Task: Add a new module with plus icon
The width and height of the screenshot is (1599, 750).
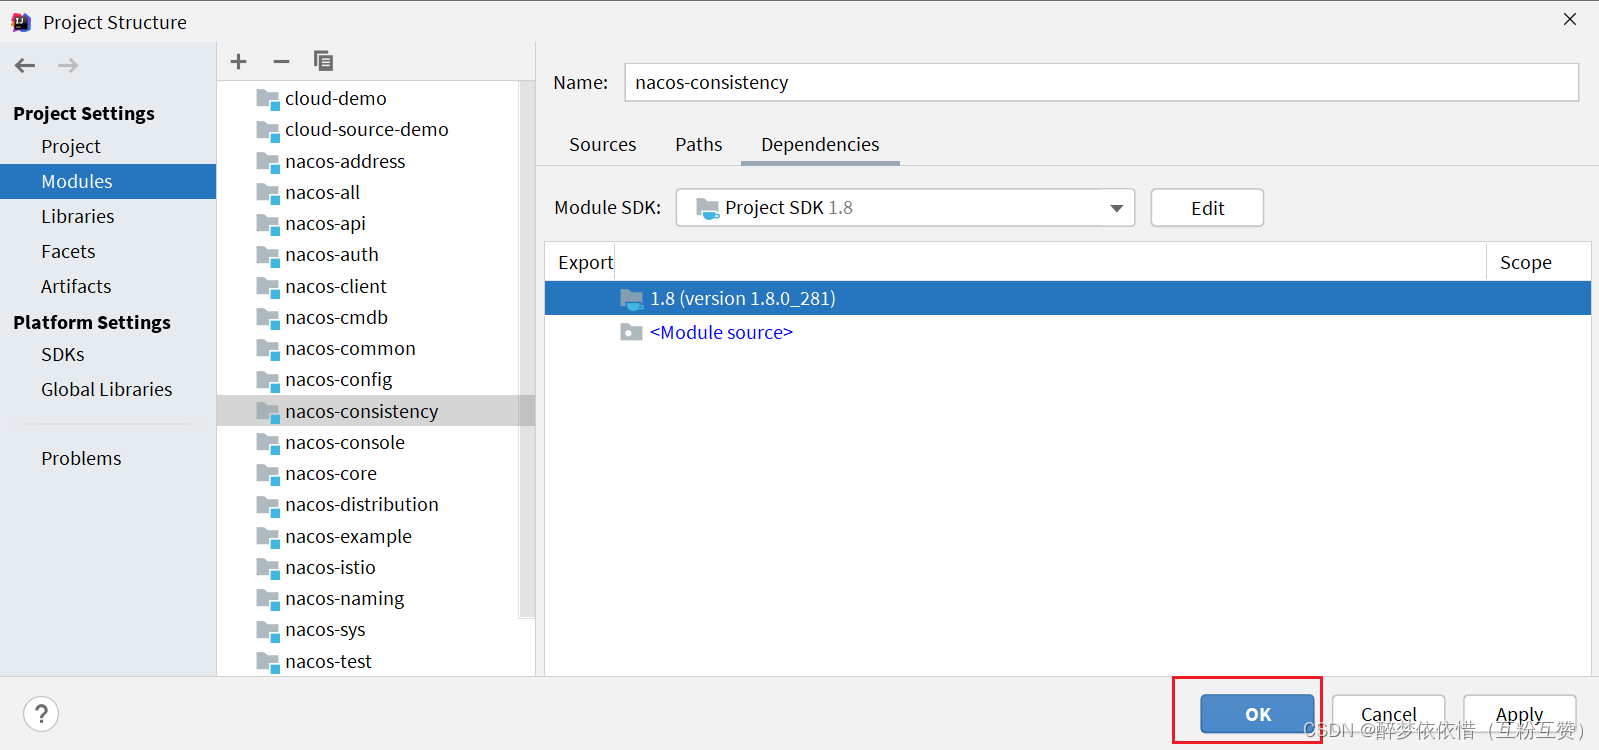Action: (x=238, y=62)
